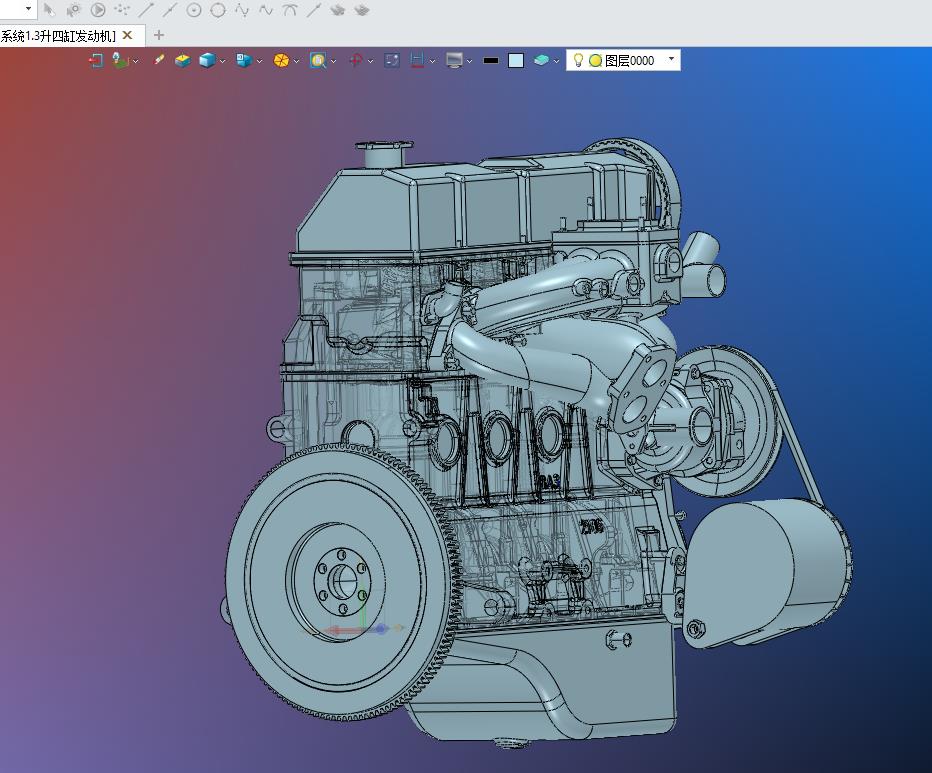Click the brush/pencil icon in view toolbar
932x773 pixels.
pos(159,61)
